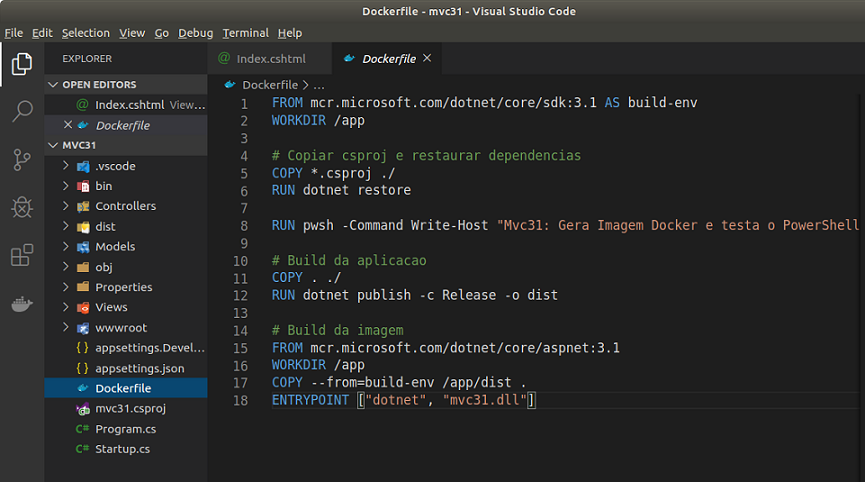Close the Dockerfile editor tab
The height and width of the screenshot is (482, 865).
pos(427,58)
